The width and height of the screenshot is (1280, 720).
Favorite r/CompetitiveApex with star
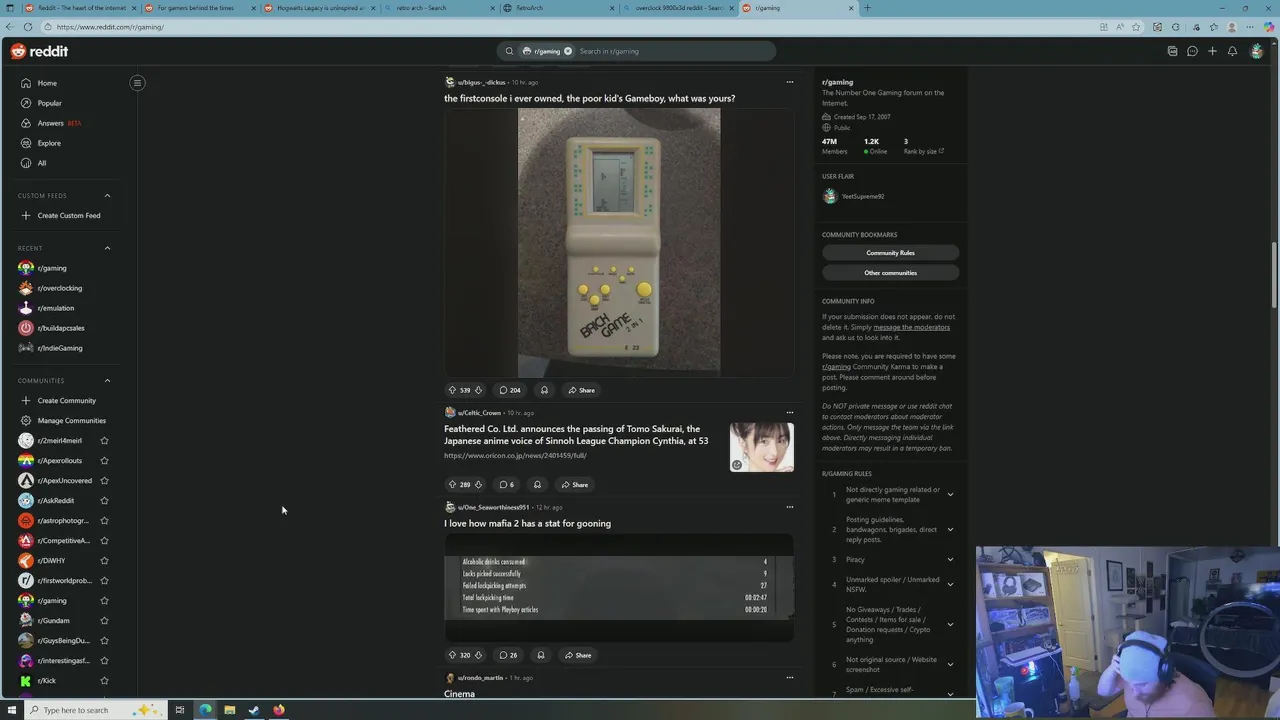pyautogui.click(x=104, y=540)
